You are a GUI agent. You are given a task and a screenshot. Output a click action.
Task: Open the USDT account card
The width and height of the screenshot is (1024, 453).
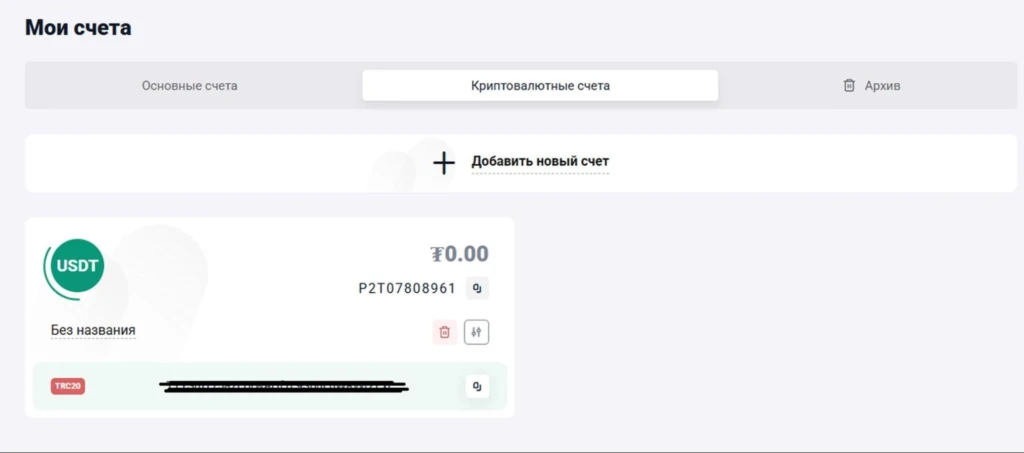(270, 317)
